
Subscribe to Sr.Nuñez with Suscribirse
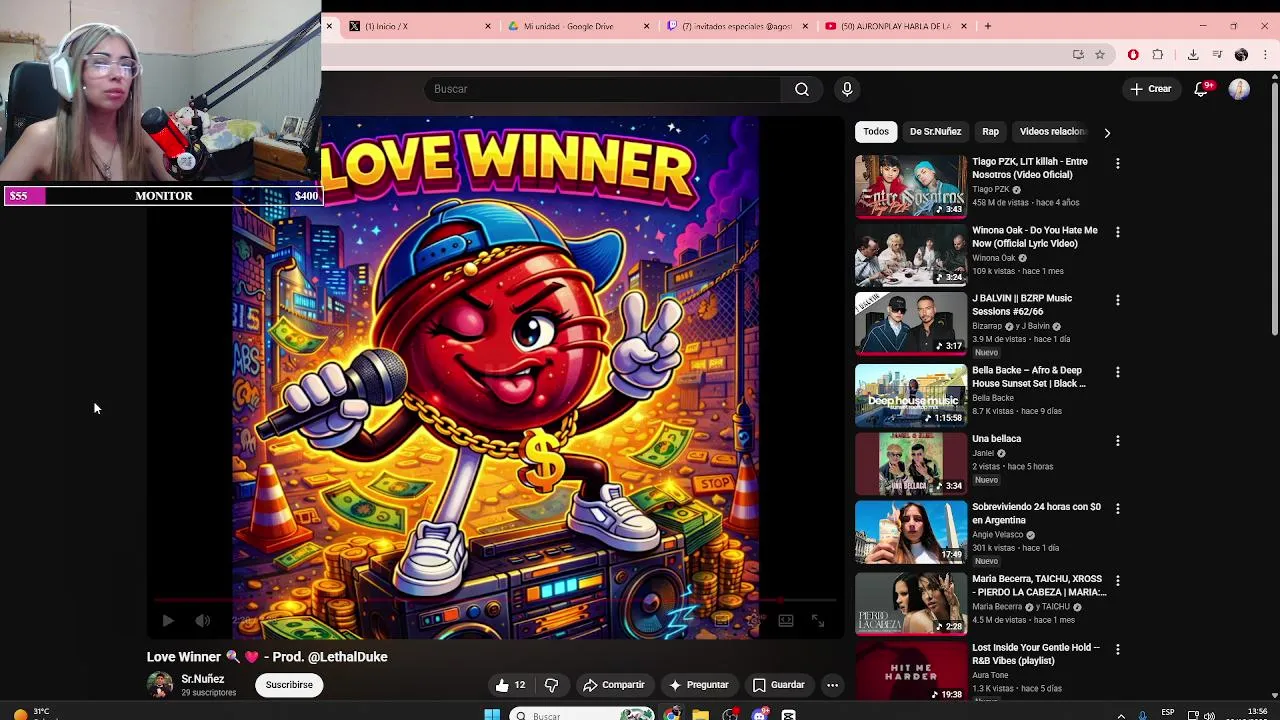pyautogui.click(x=289, y=685)
